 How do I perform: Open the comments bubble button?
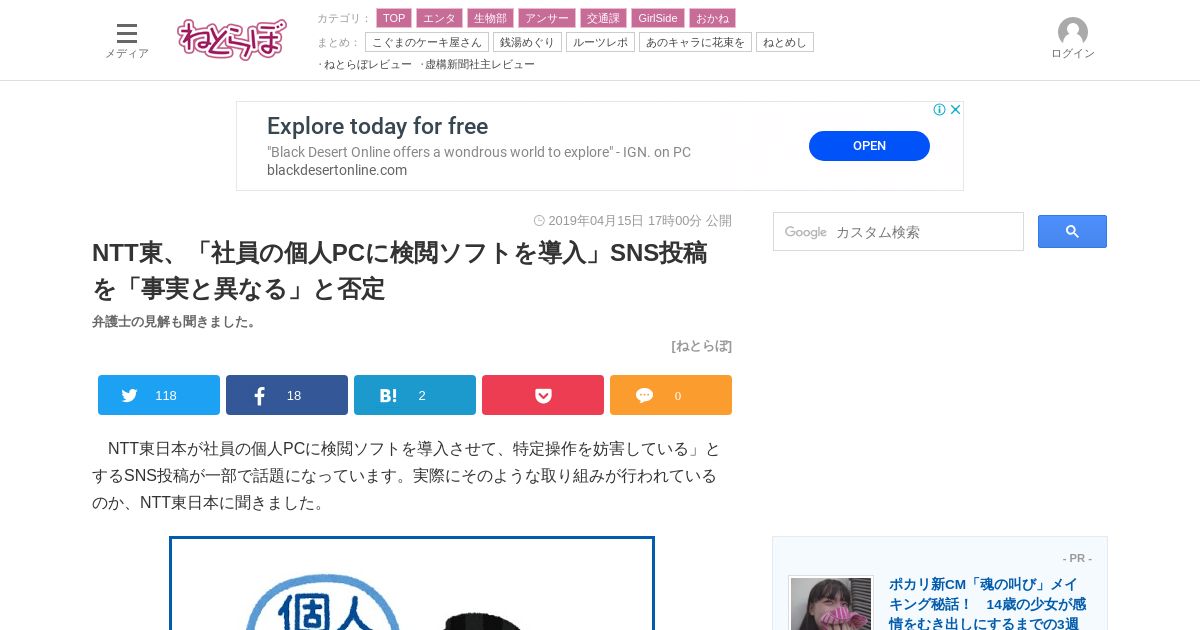tap(671, 395)
